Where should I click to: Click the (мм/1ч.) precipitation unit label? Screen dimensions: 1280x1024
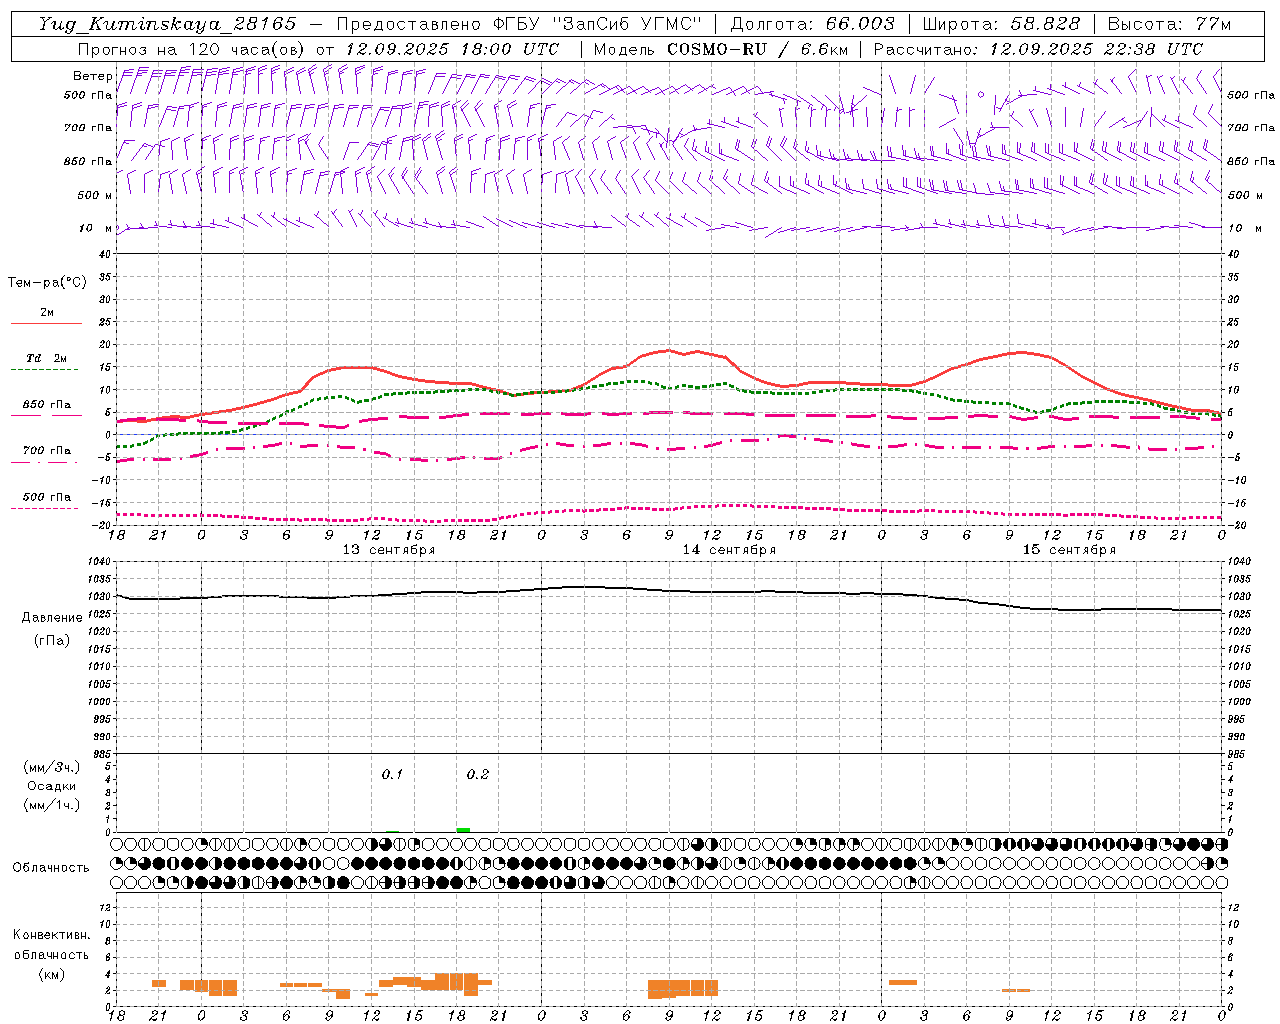tap(52, 805)
